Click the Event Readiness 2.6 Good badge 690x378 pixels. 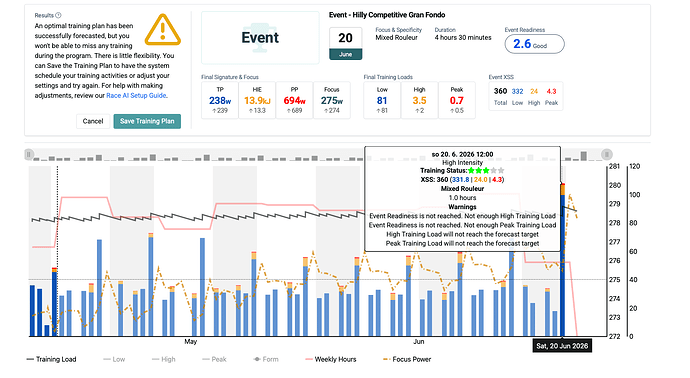pyautogui.click(x=534, y=44)
